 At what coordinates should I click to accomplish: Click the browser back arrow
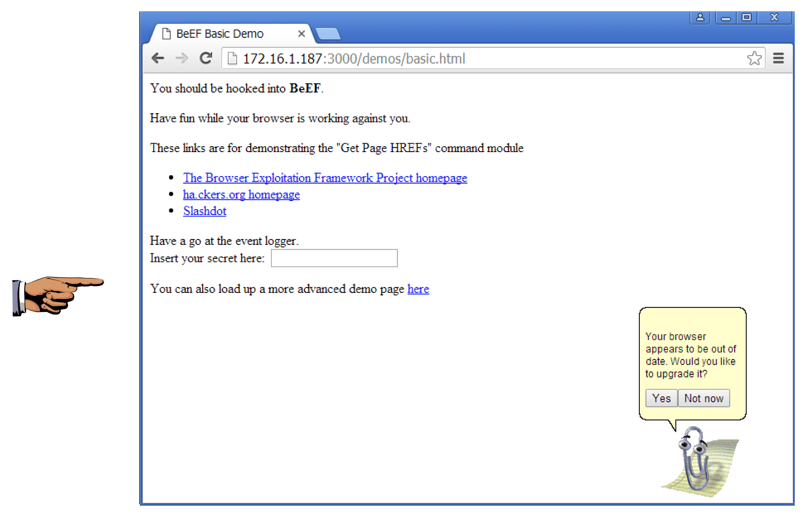click(157, 58)
